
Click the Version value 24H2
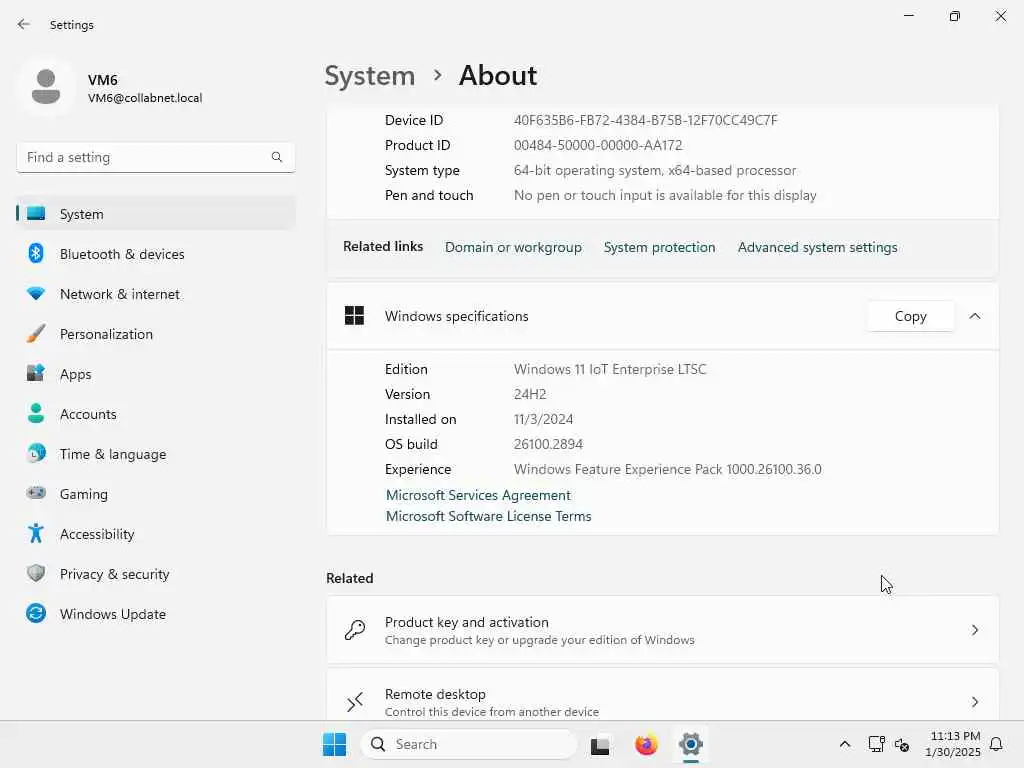pyautogui.click(x=530, y=394)
